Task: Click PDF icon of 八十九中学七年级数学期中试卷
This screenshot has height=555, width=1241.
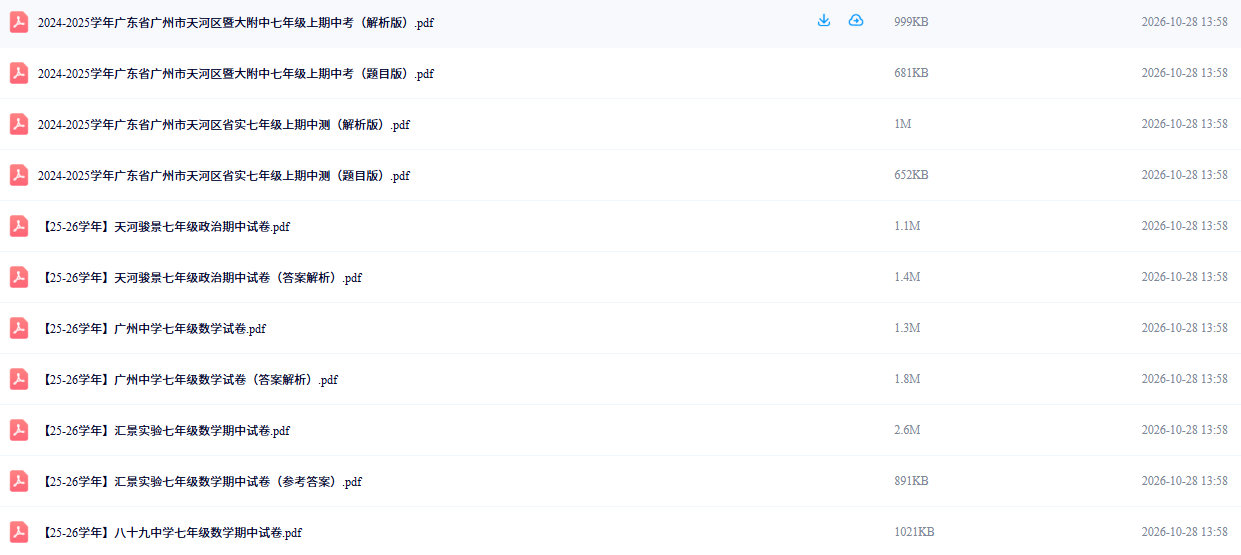Action: point(19,532)
